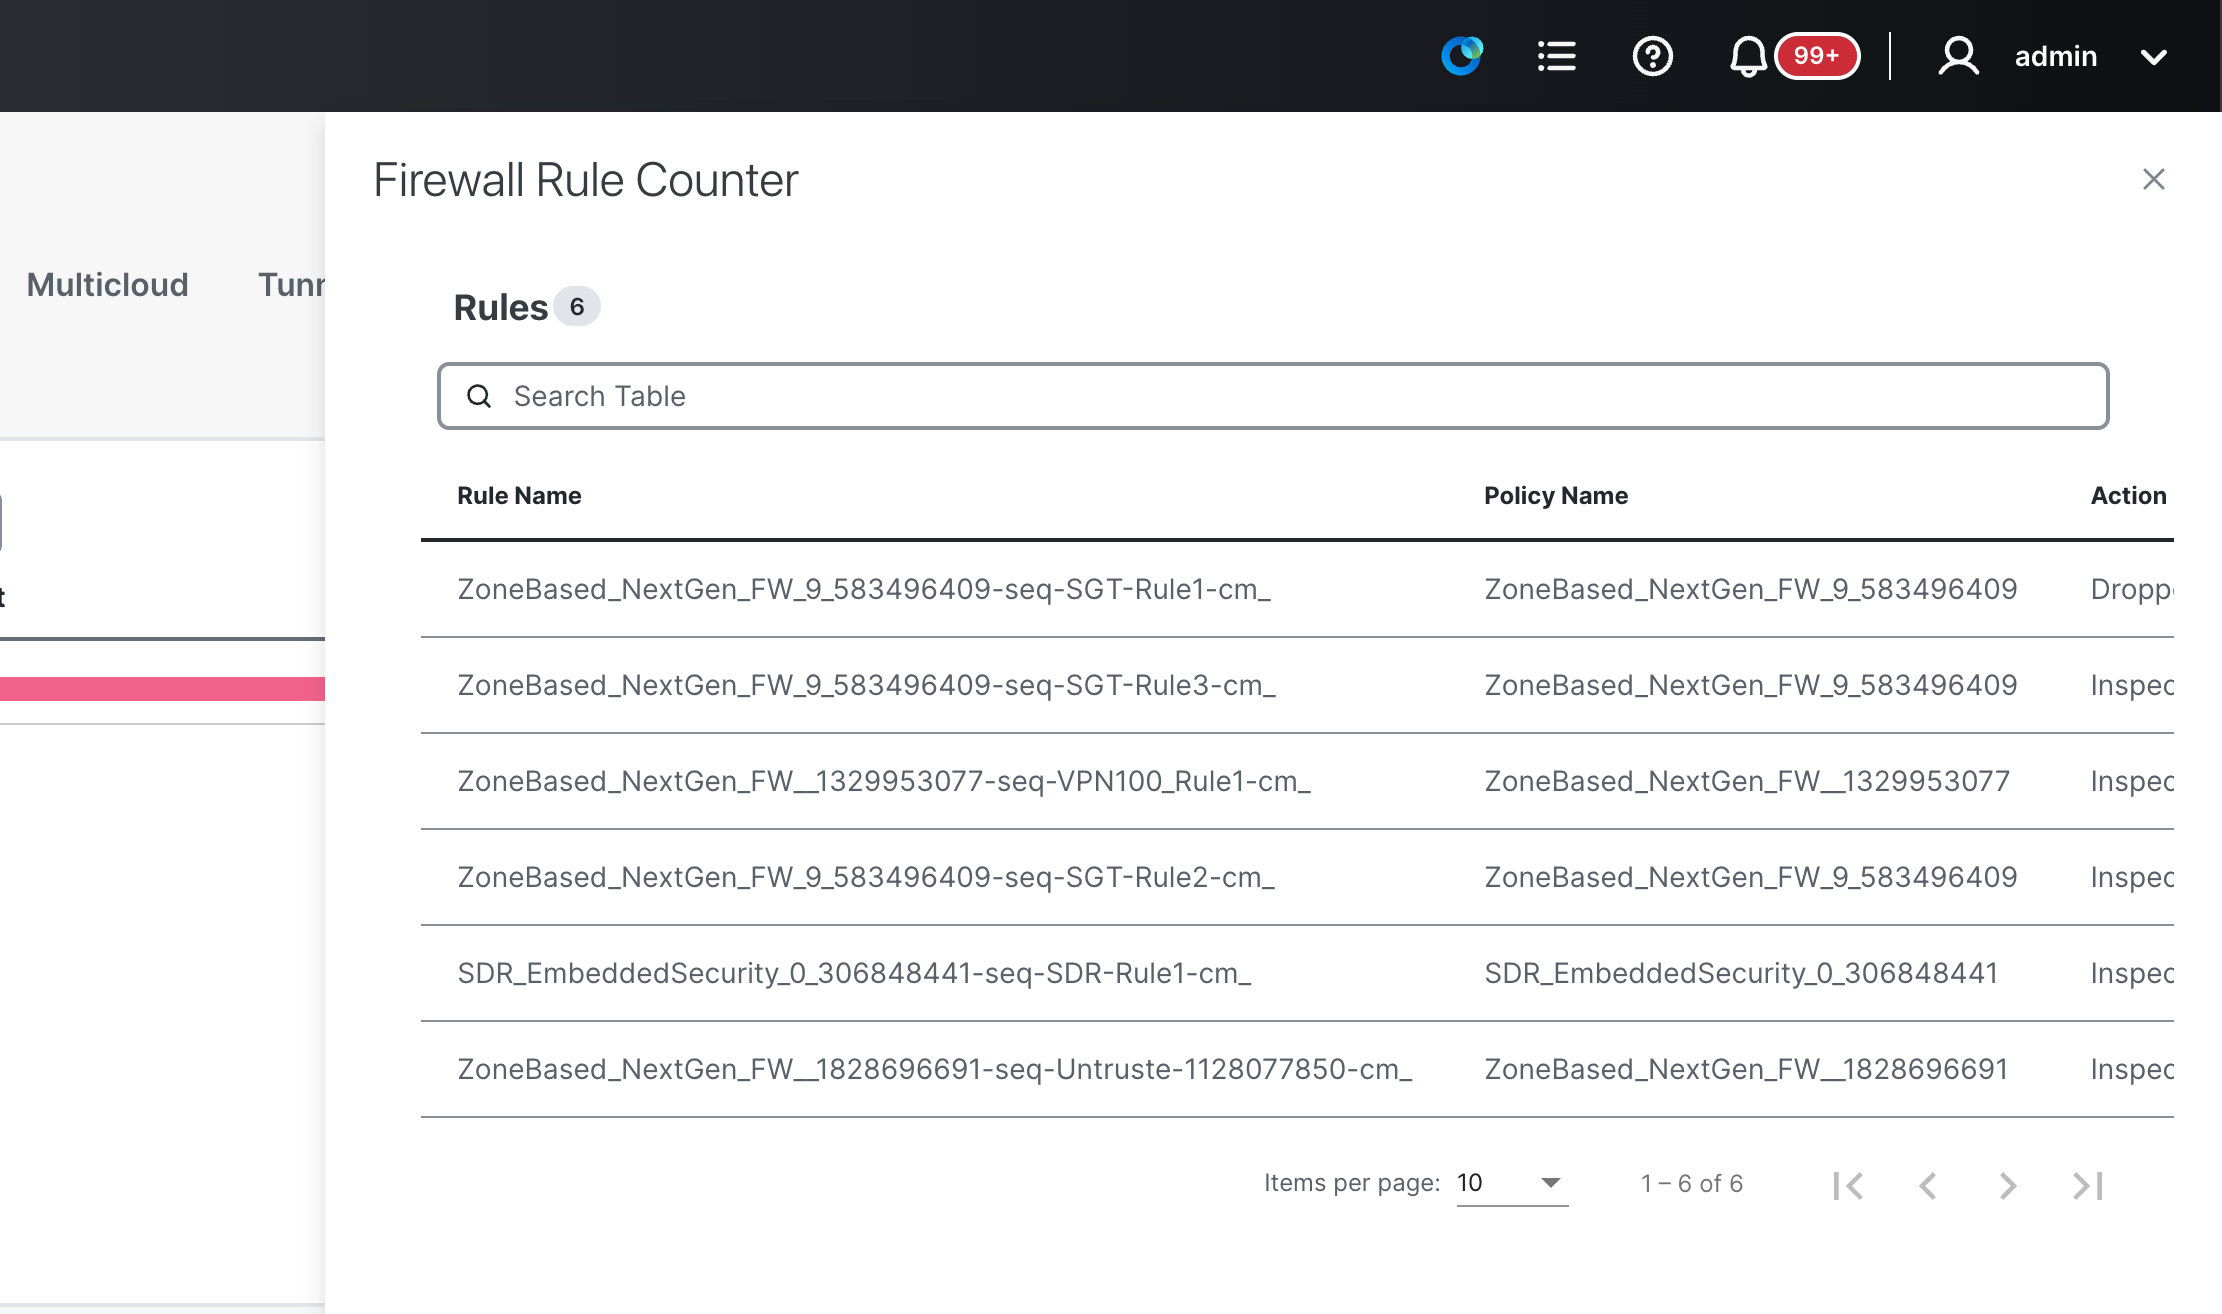
Task: Focus the Search Table input field
Action: click(x=1272, y=396)
